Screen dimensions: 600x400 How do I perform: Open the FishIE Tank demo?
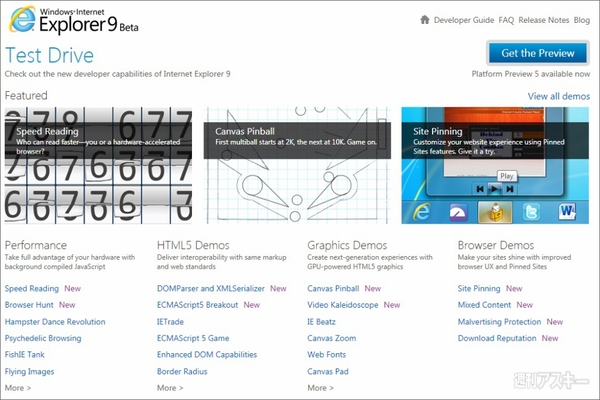point(24,354)
